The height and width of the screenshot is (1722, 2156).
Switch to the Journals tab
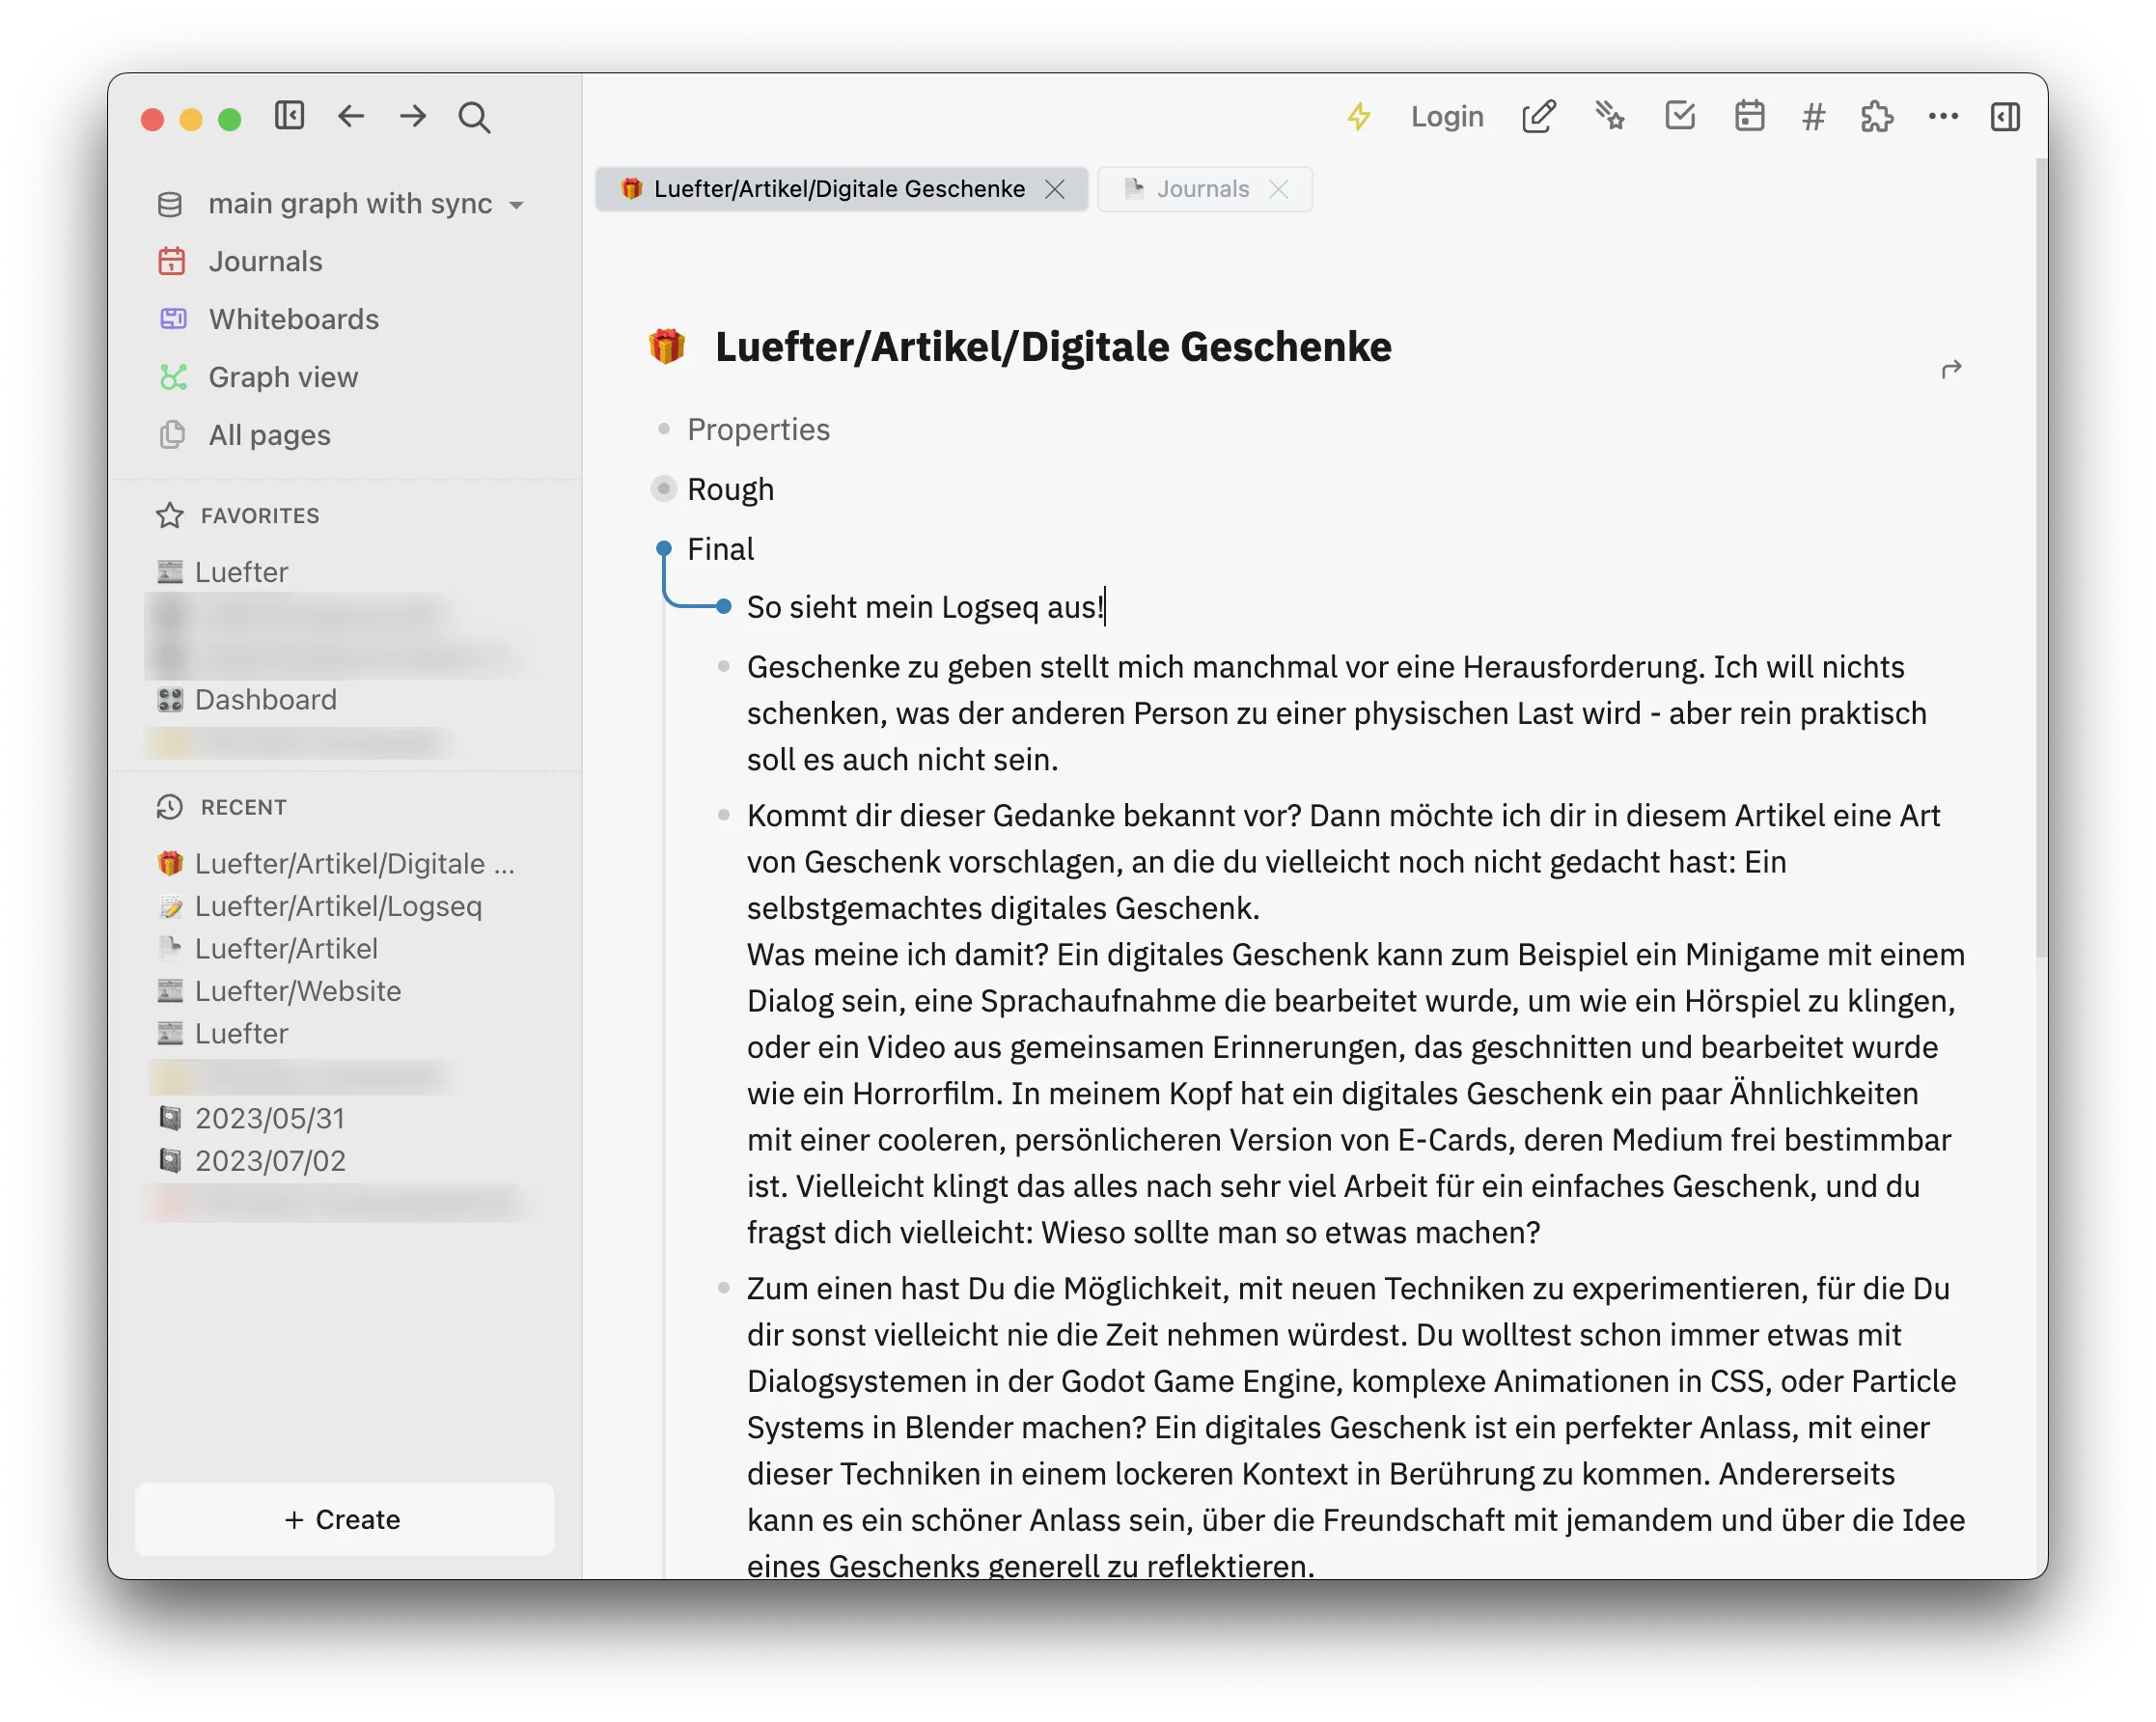[1202, 189]
